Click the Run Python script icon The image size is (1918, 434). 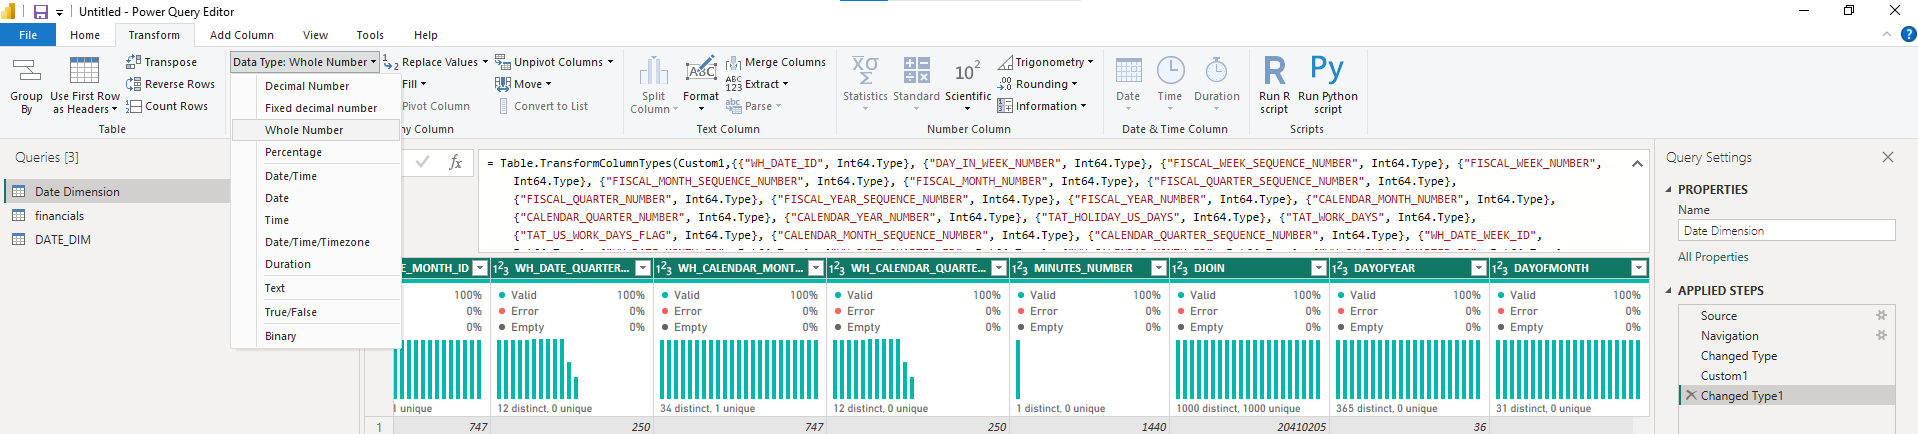point(1327,70)
